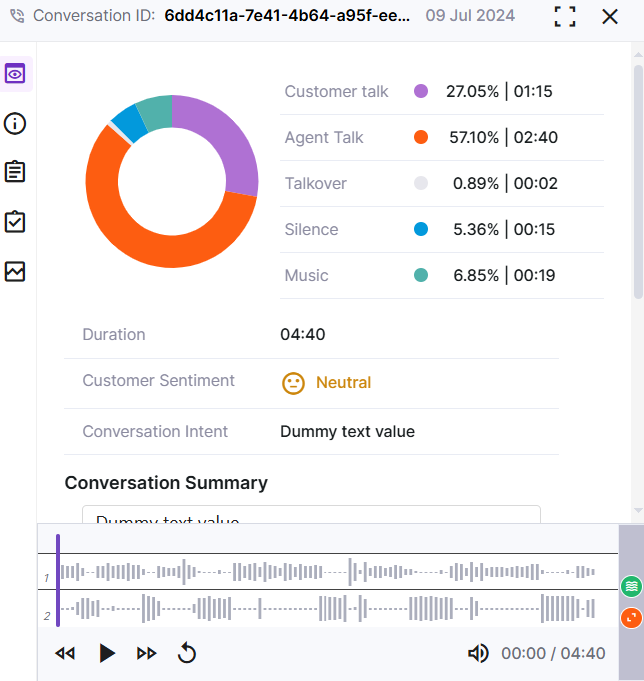644x681 pixels.
Task: Click the Customer talk label
Action: click(x=337, y=92)
